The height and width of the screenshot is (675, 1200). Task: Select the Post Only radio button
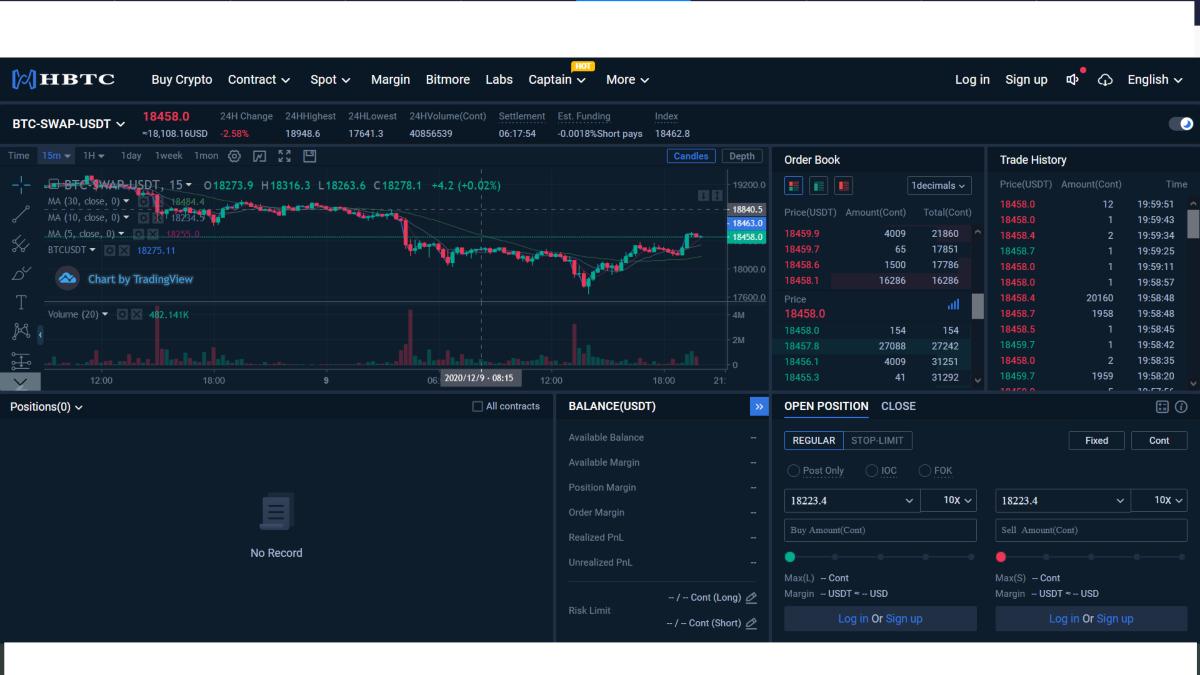(793, 470)
